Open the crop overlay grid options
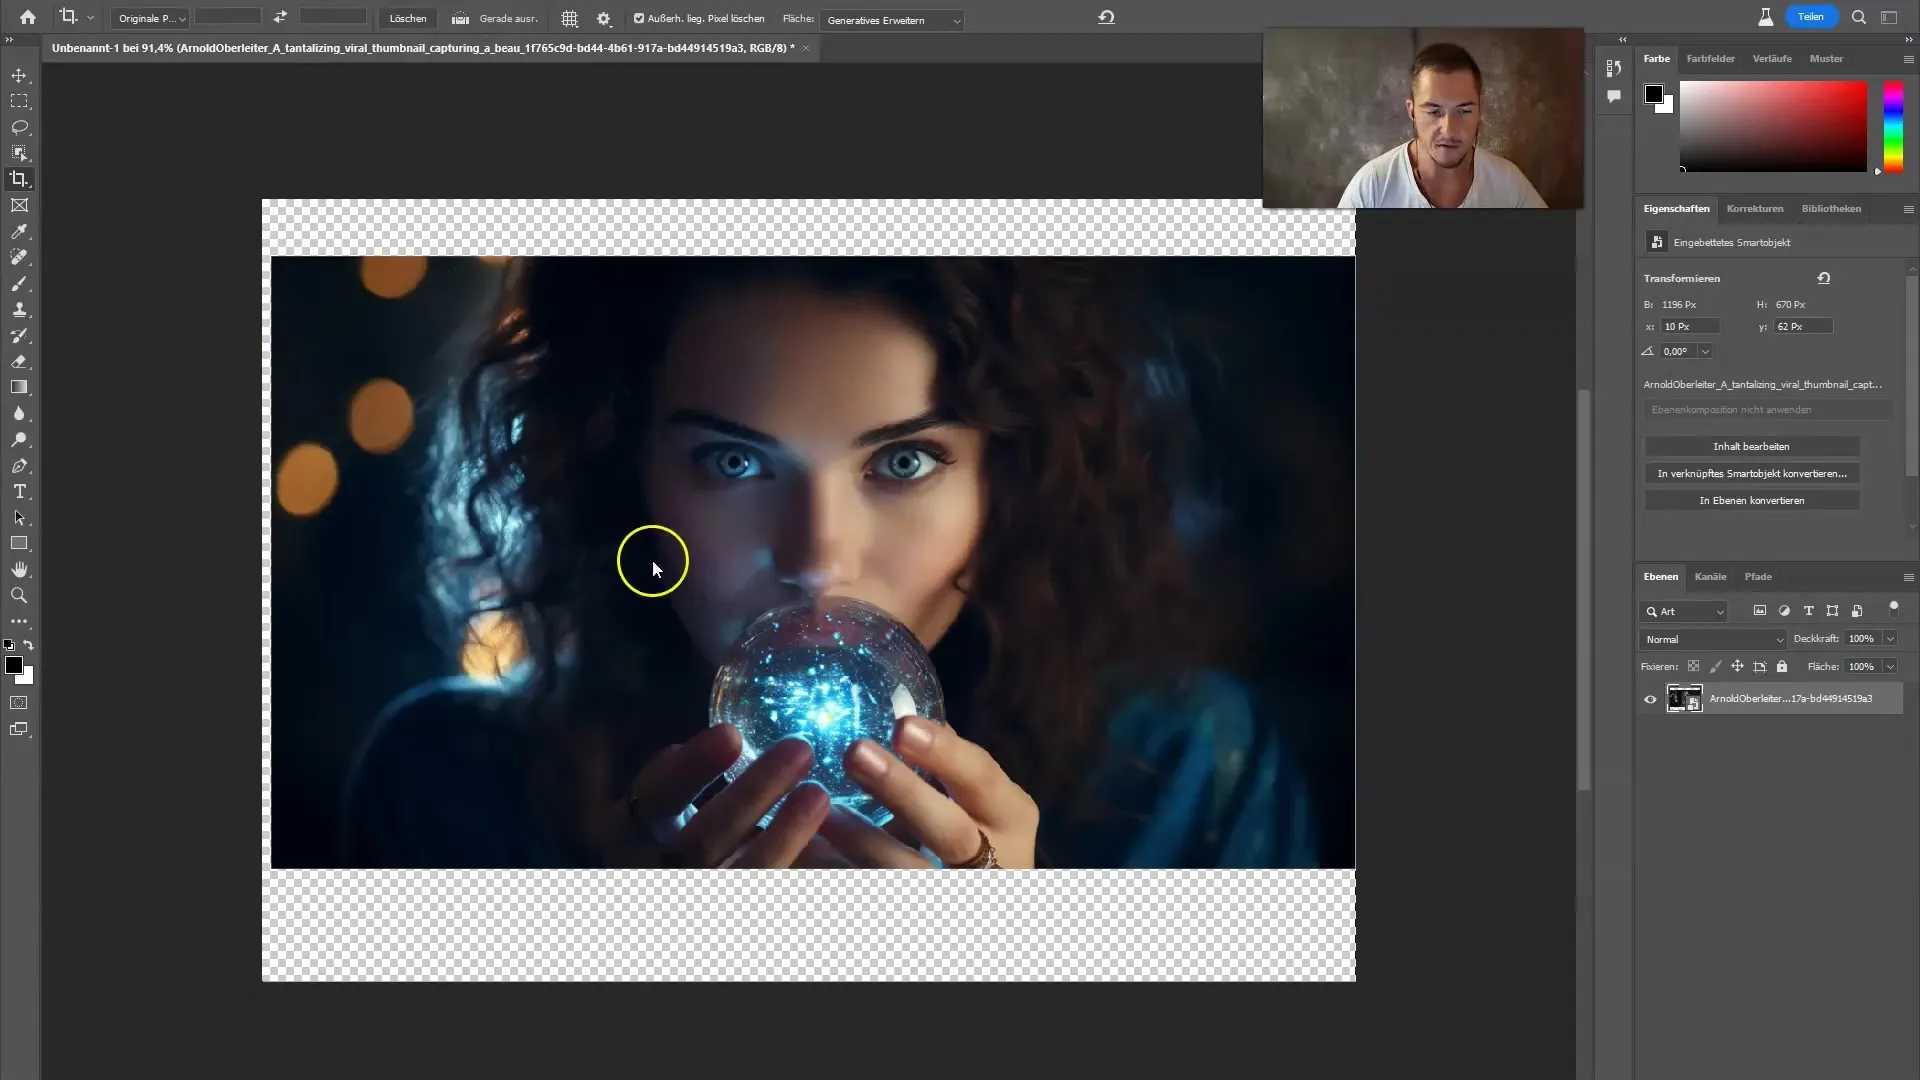 coord(569,18)
